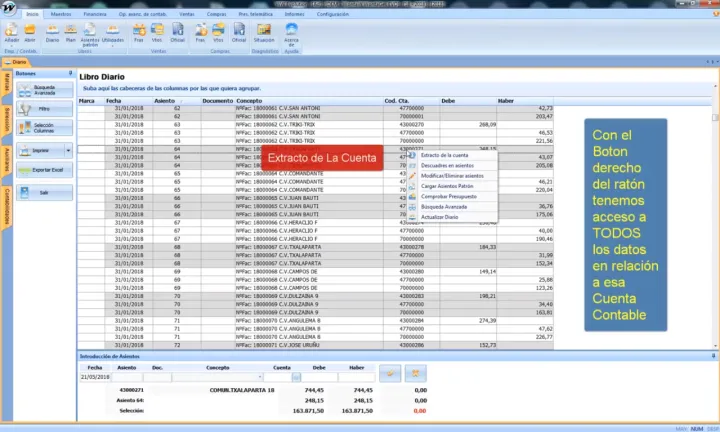
Task: Open the Oficial icon in the Ventas group
Action: [x=177, y=33]
